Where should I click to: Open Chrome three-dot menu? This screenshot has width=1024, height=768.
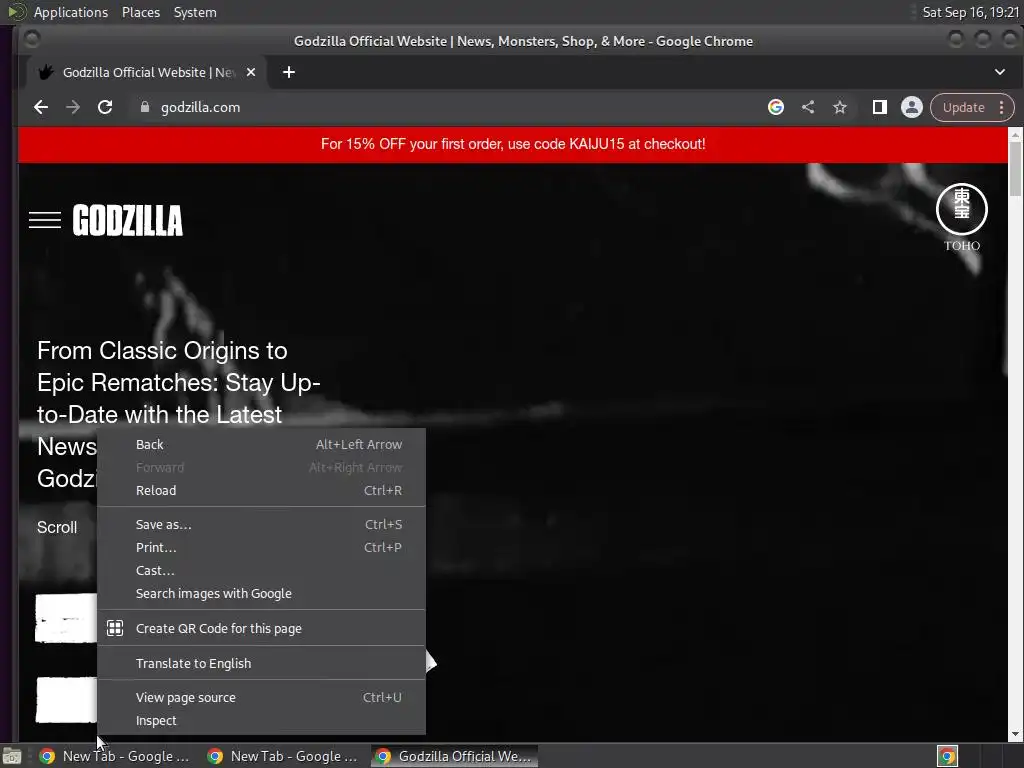pyautogui.click(x=1001, y=107)
